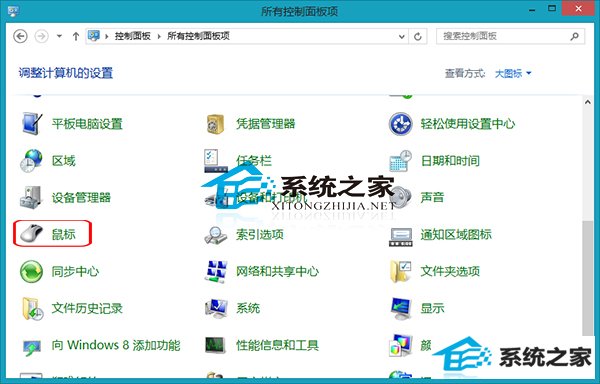The width and height of the screenshot is (600, 384).
Task: Click the 索引选项 text link
Action: 260,234
